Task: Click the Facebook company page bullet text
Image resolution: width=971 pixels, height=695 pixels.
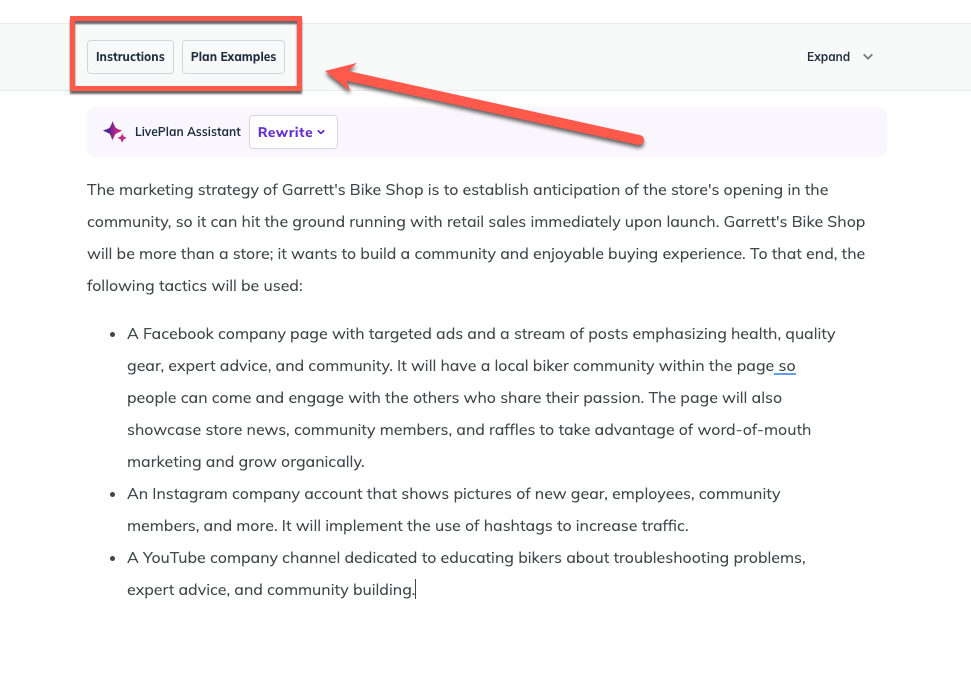Action: [481, 398]
